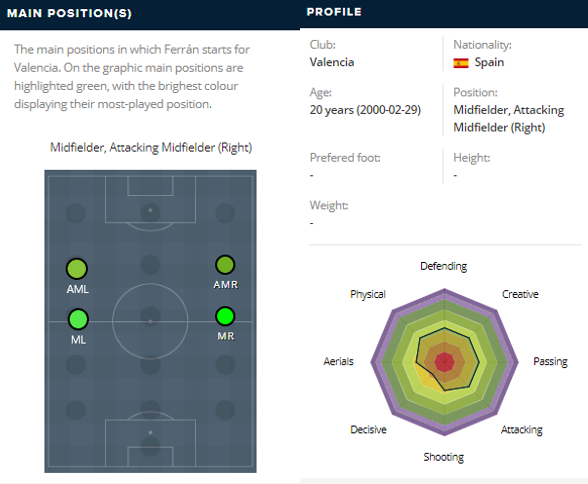
Task: Click the Passing label on the chart
Action: coord(550,361)
